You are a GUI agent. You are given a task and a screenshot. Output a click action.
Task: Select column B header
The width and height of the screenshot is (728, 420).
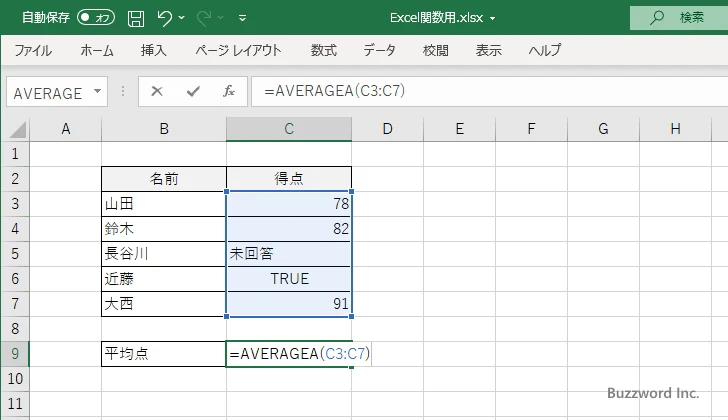click(164, 129)
